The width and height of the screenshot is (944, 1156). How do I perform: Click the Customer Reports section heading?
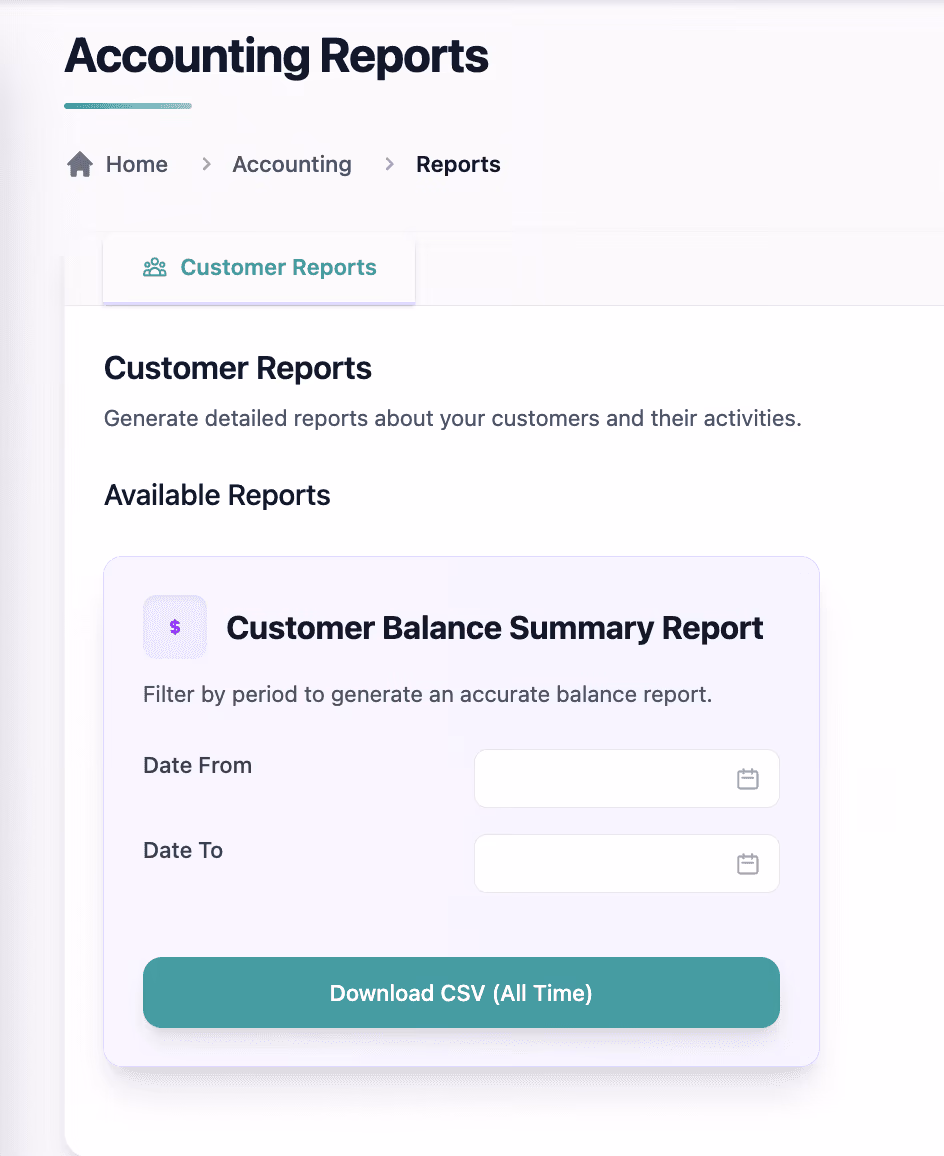237,369
